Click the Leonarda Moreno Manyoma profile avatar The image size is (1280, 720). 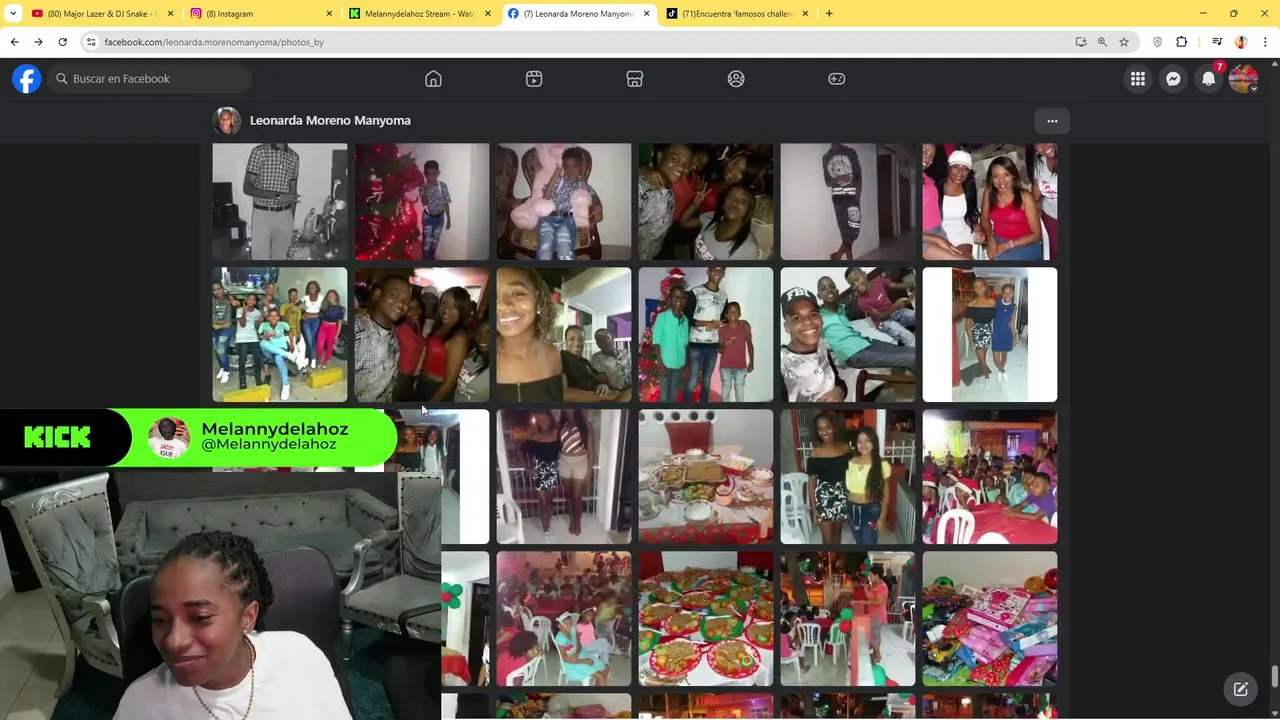pos(227,121)
